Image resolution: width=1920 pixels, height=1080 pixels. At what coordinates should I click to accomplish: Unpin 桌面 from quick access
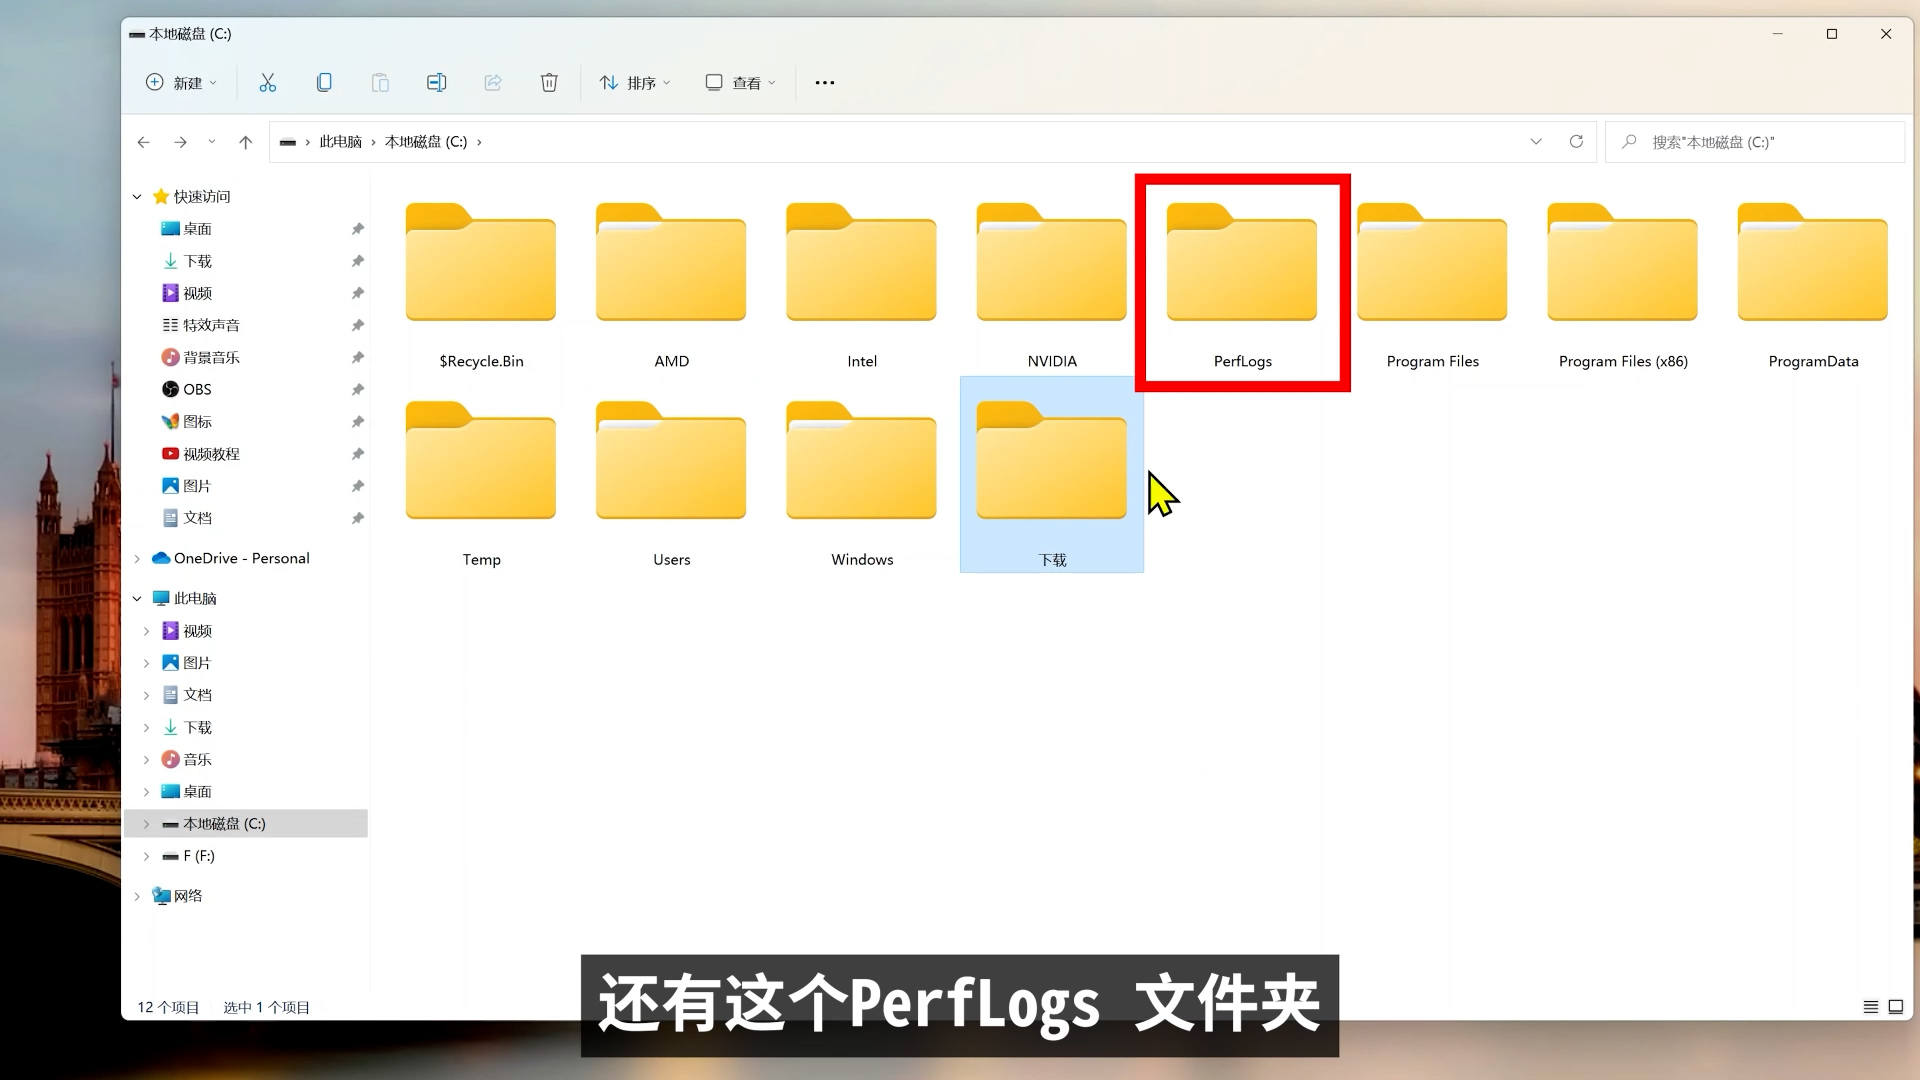click(x=357, y=228)
